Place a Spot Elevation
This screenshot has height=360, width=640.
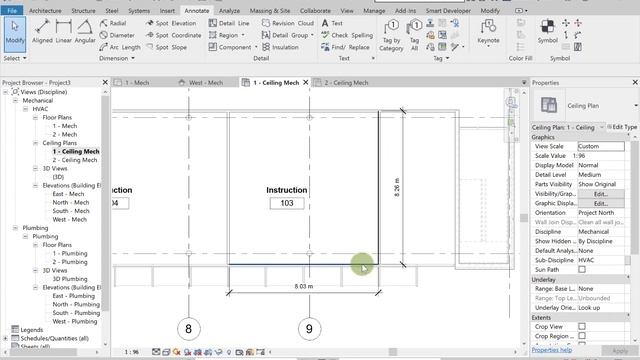pos(171,23)
